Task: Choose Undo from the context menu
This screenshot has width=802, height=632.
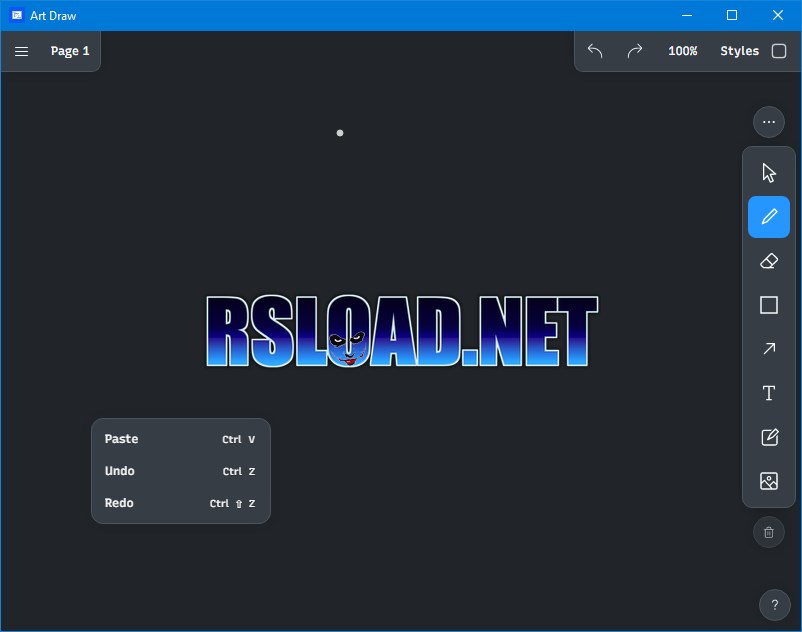Action: pyautogui.click(x=181, y=471)
